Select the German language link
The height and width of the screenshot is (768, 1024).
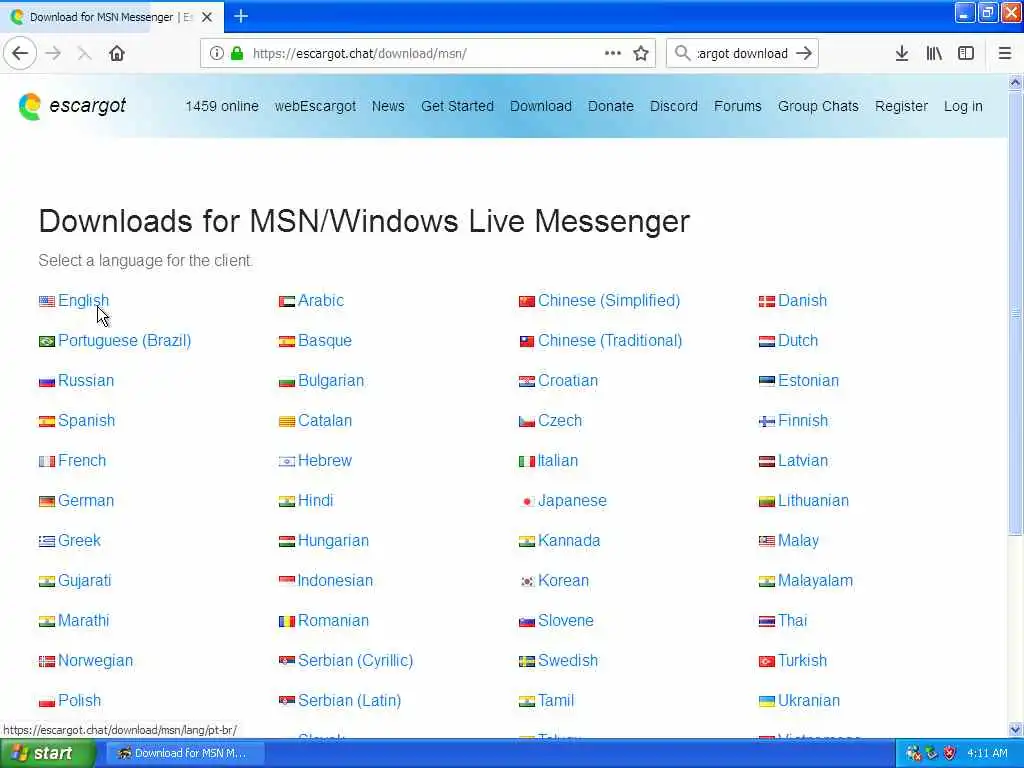[x=86, y=500]
